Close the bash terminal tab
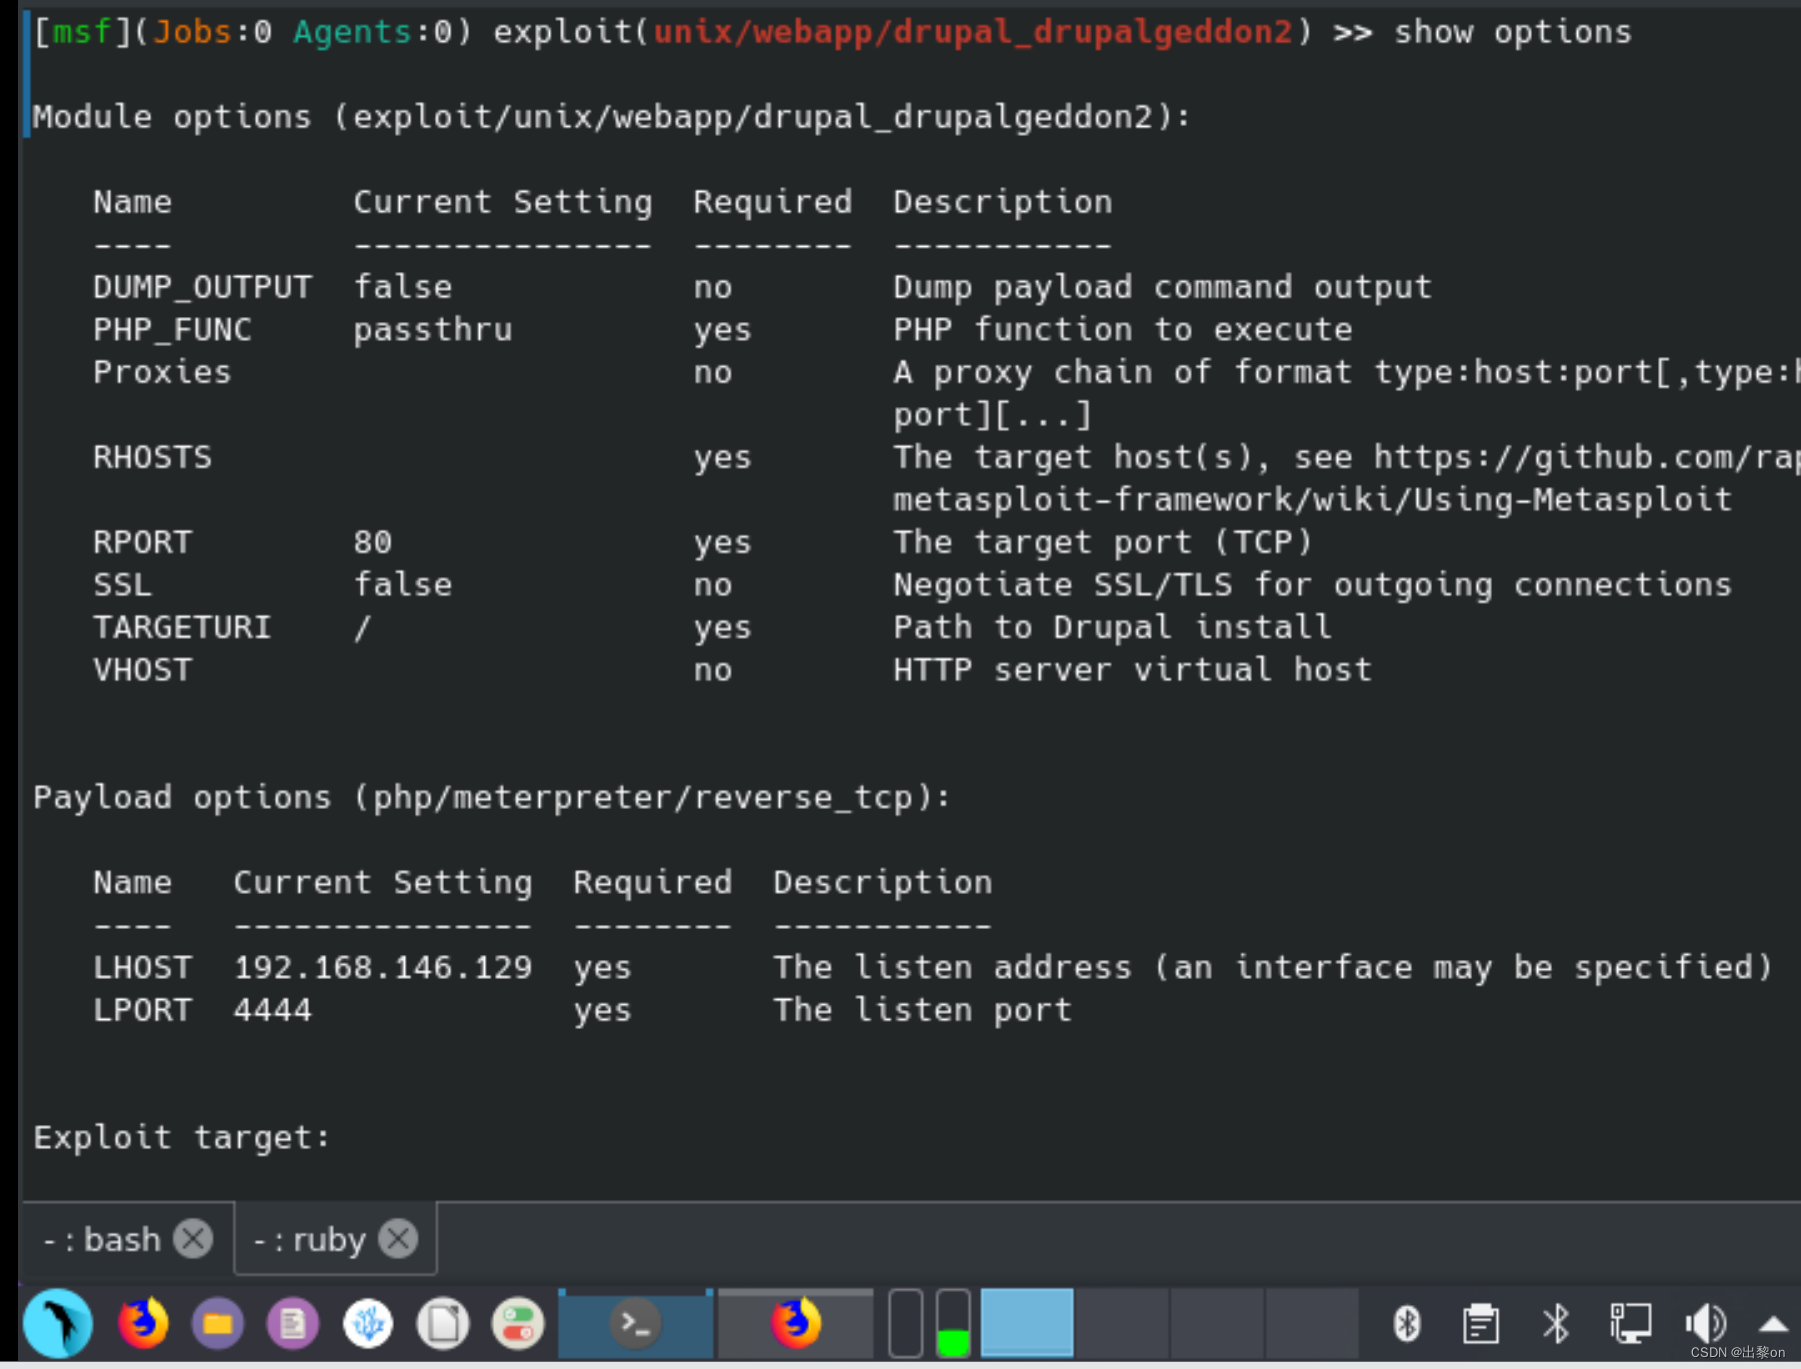 [193, 1239]
